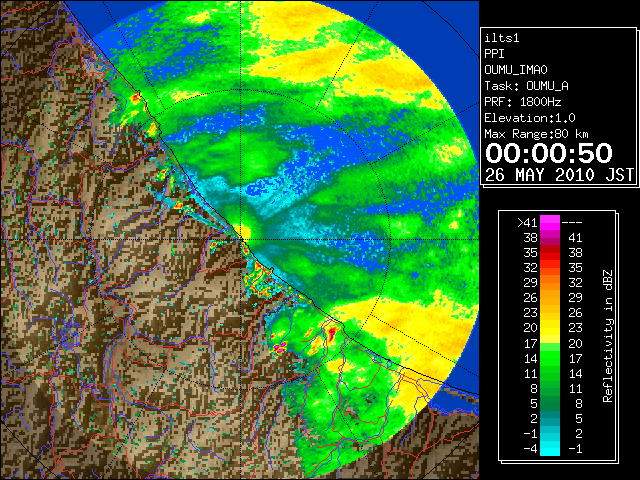The width and height of the screenshot is (640, 480).
Task: Pick the cyan swatch at the legend bottom
Action: (550, 449)
